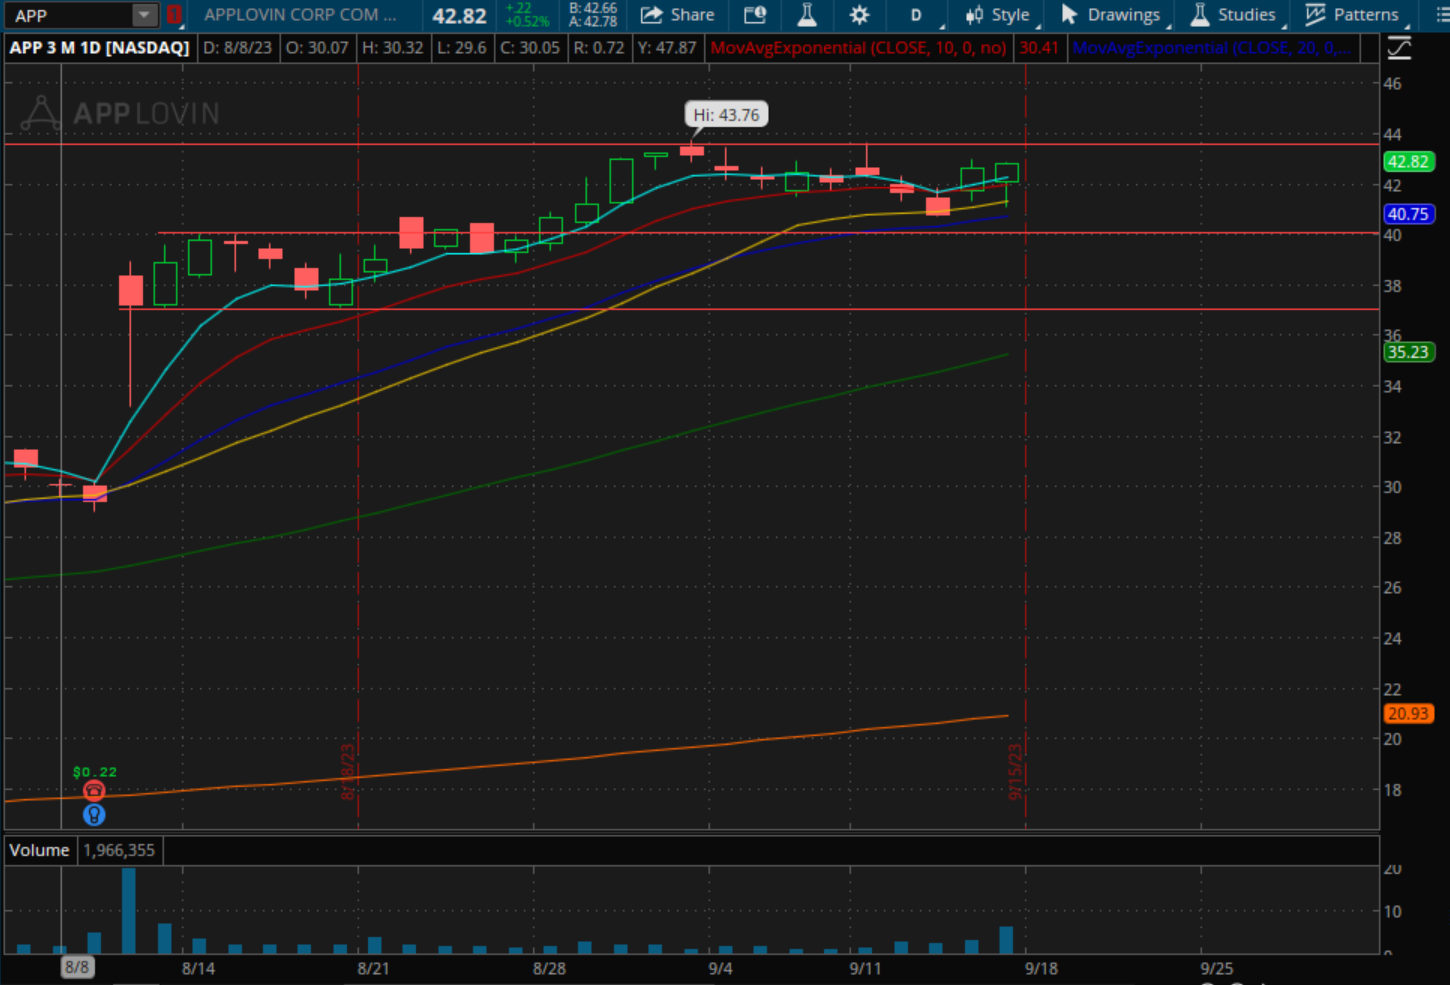Viewport: 1450px width, 985px height.
Task: Click the 1,966,355 volume value
Action: (119, 850)
